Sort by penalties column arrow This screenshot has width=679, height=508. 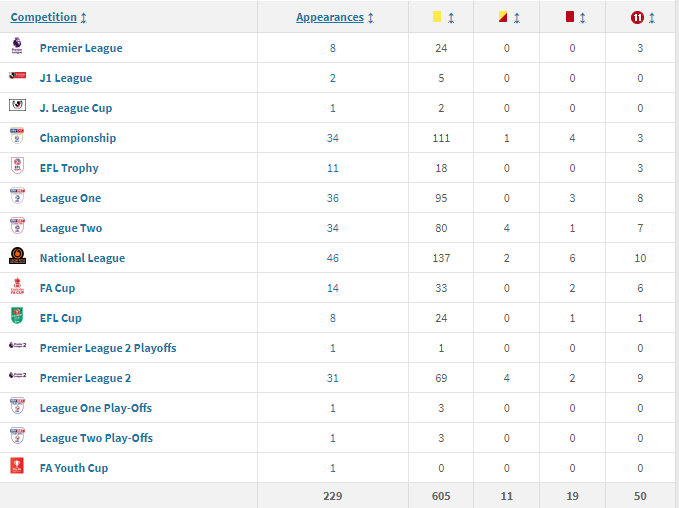(x=652, y=18)
